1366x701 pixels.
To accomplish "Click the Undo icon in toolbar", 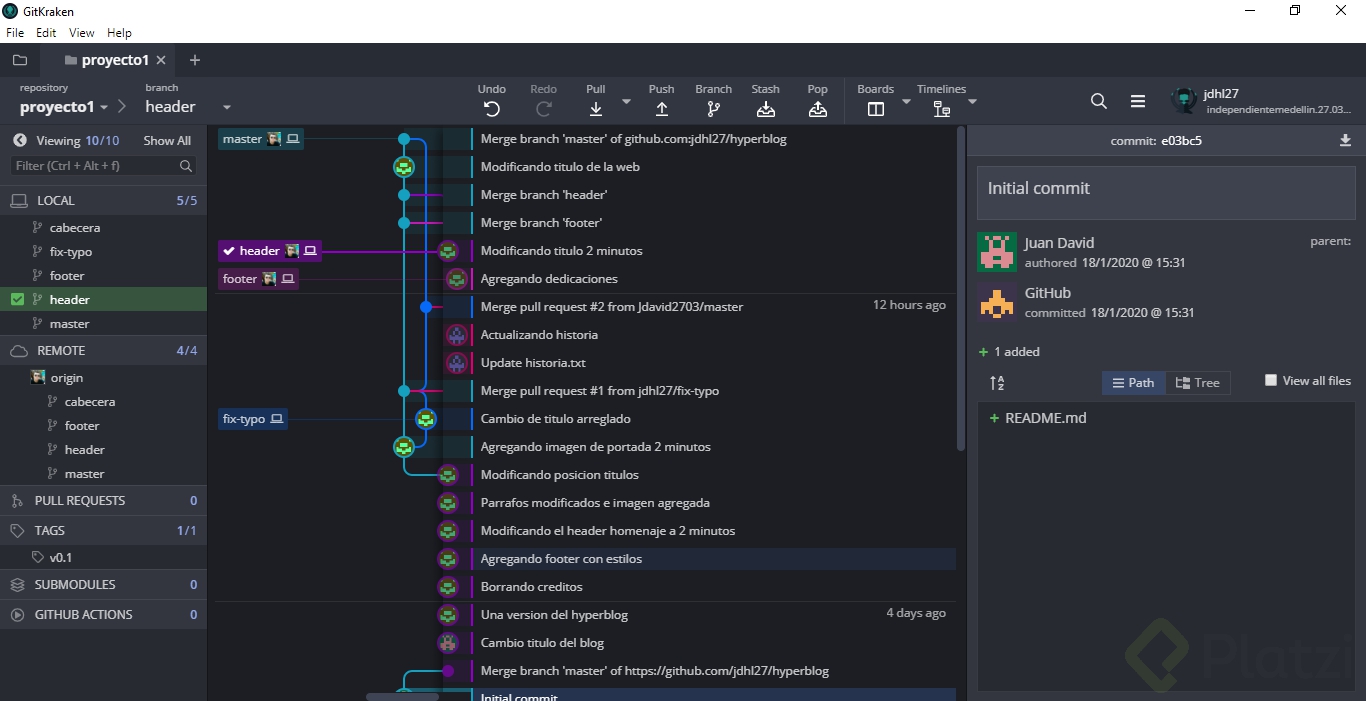I will [491, 109].
